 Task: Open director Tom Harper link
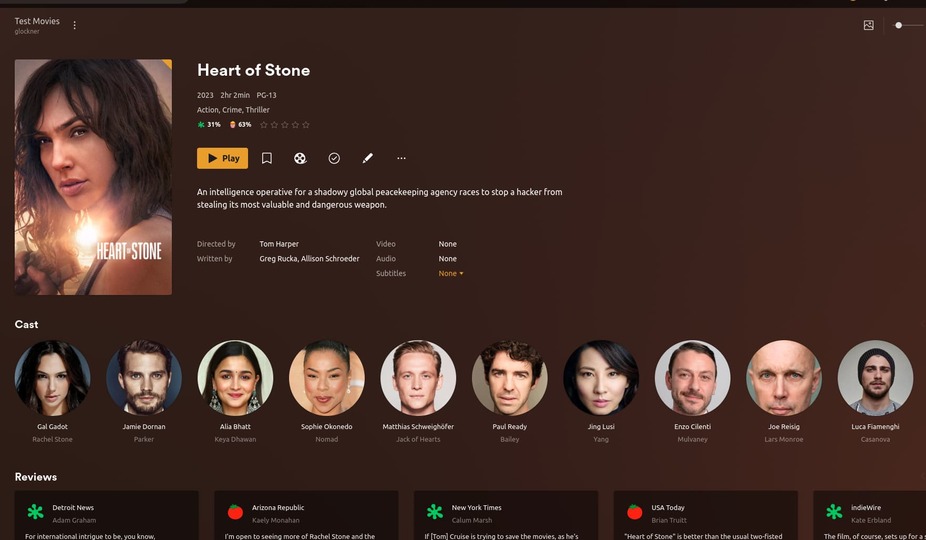tap(279, 244)
